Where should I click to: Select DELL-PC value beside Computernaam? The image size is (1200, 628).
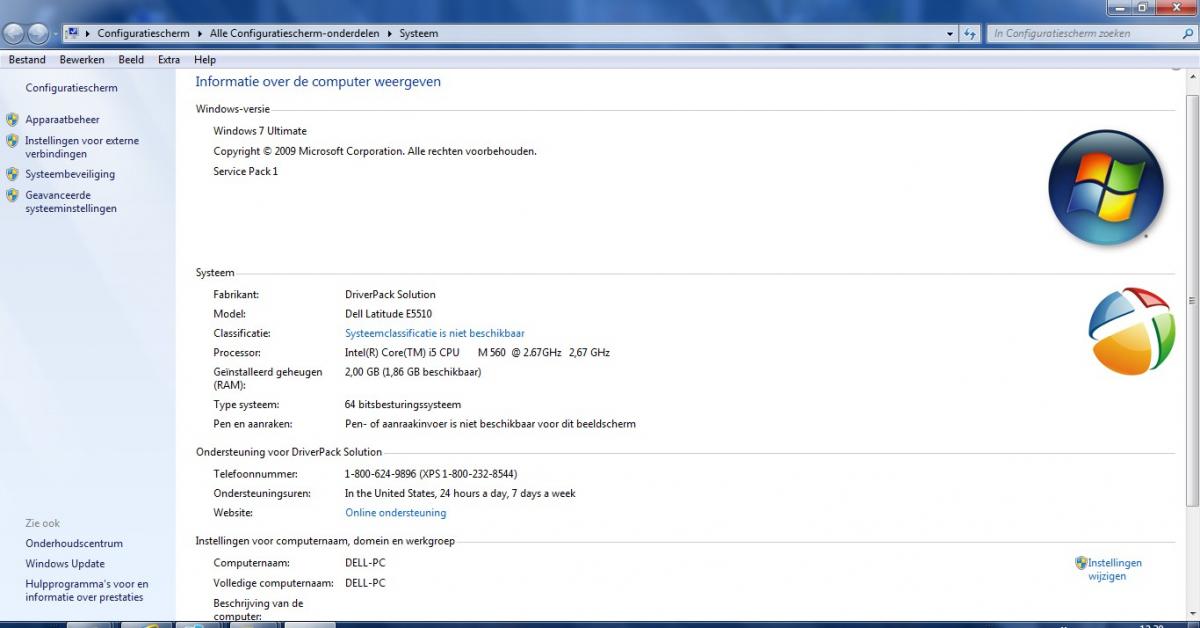tap(365, 563)
